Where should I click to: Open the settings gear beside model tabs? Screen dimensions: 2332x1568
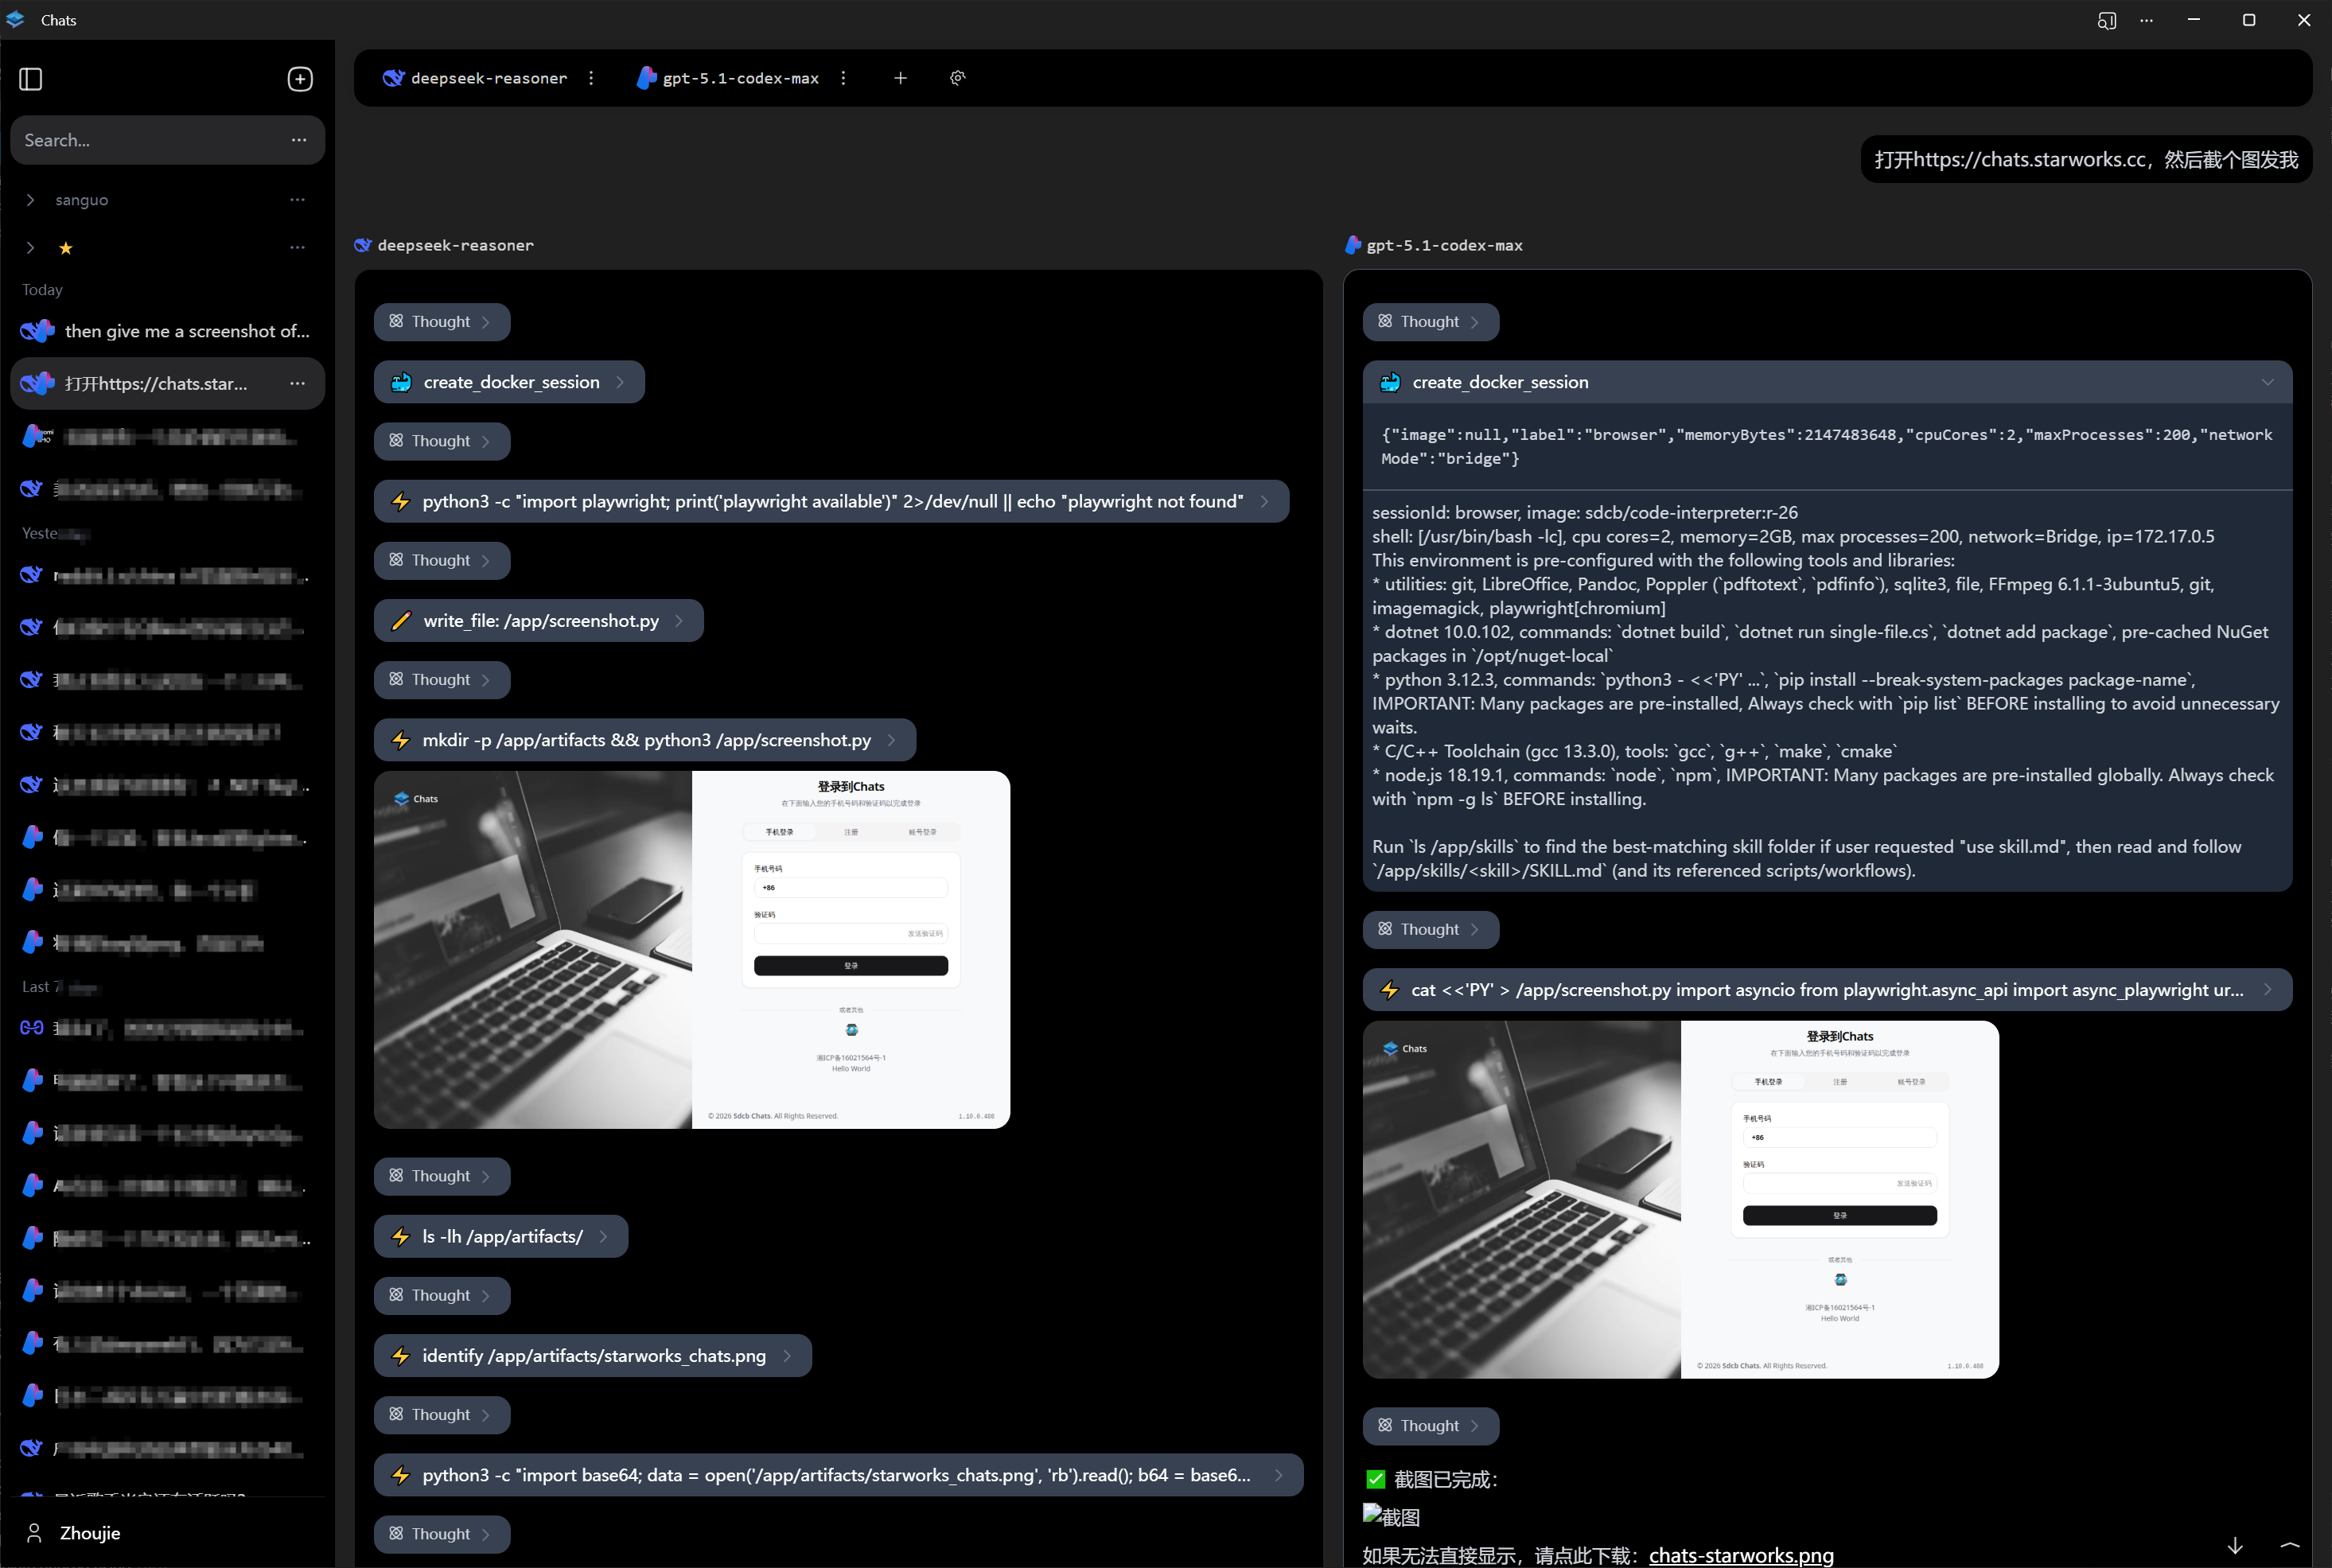tap(957, 78)
